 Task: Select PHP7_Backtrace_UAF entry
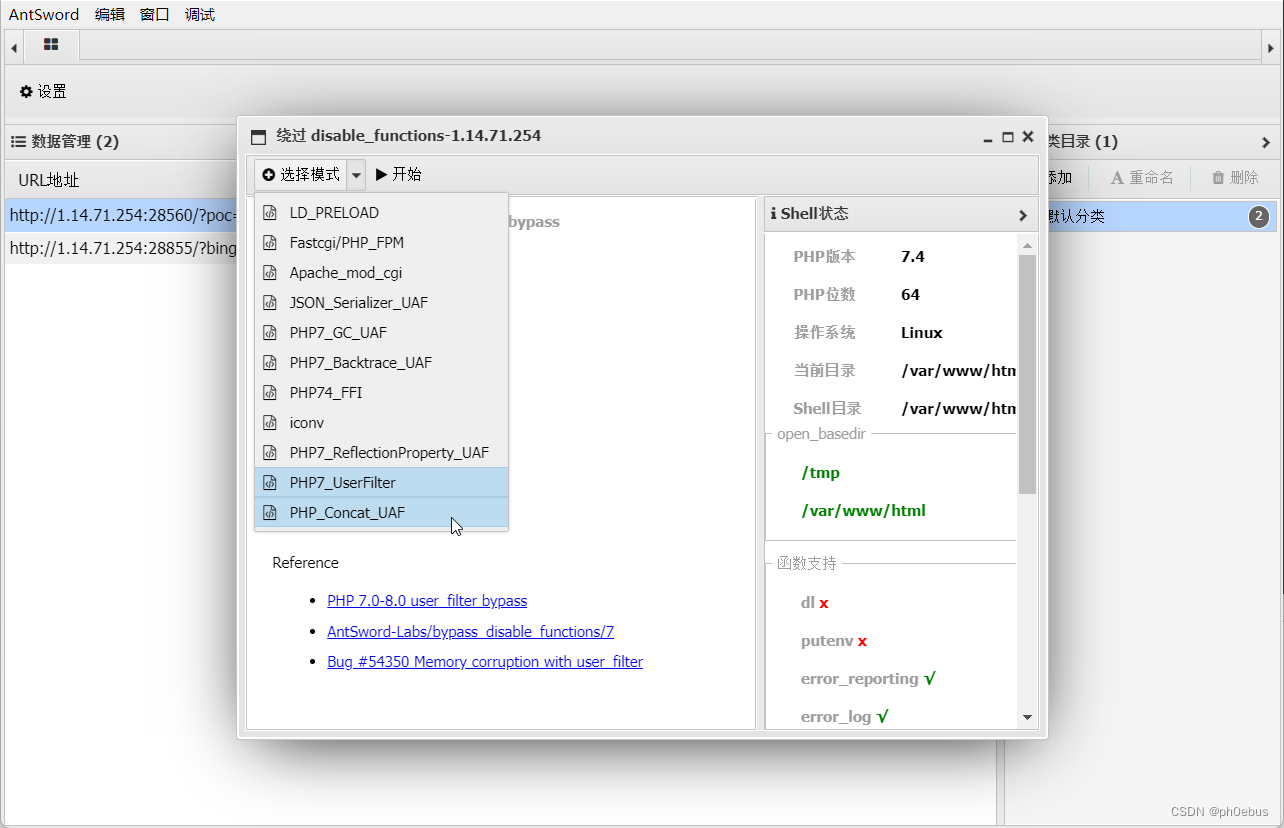click(x=381, y=362)
